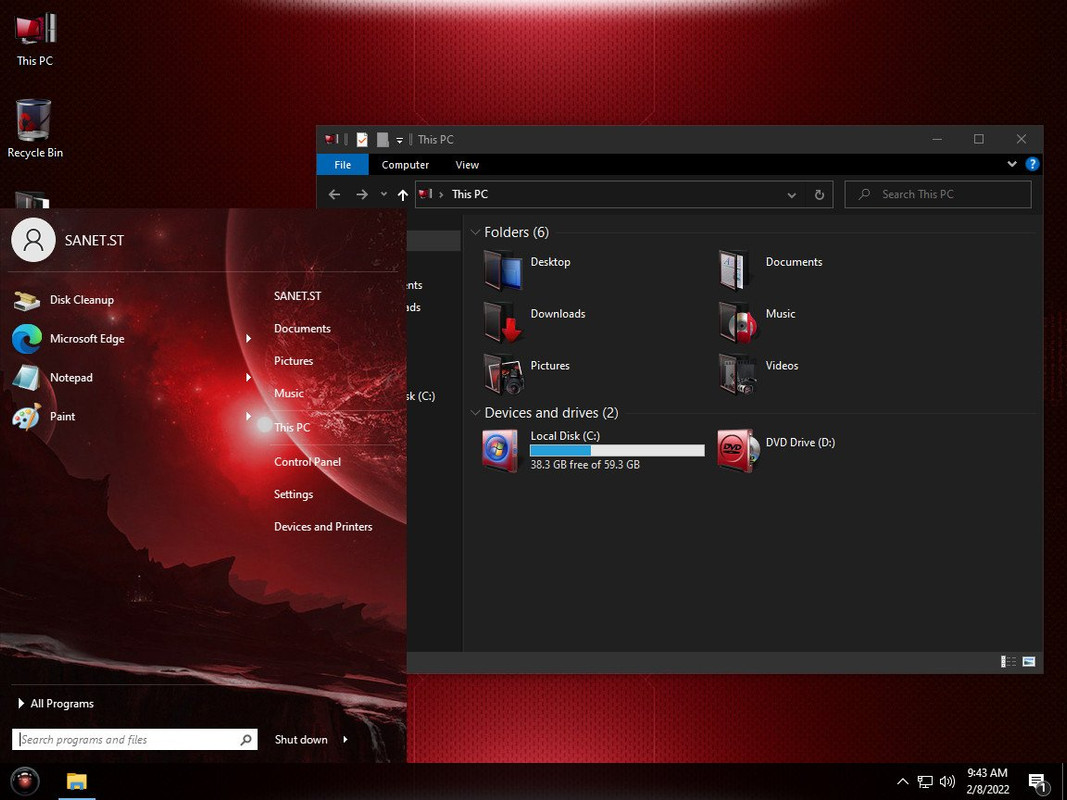Switch to Large icons view icon
The width and height of the screenshot is (1067, 800).
point(1029,661)
